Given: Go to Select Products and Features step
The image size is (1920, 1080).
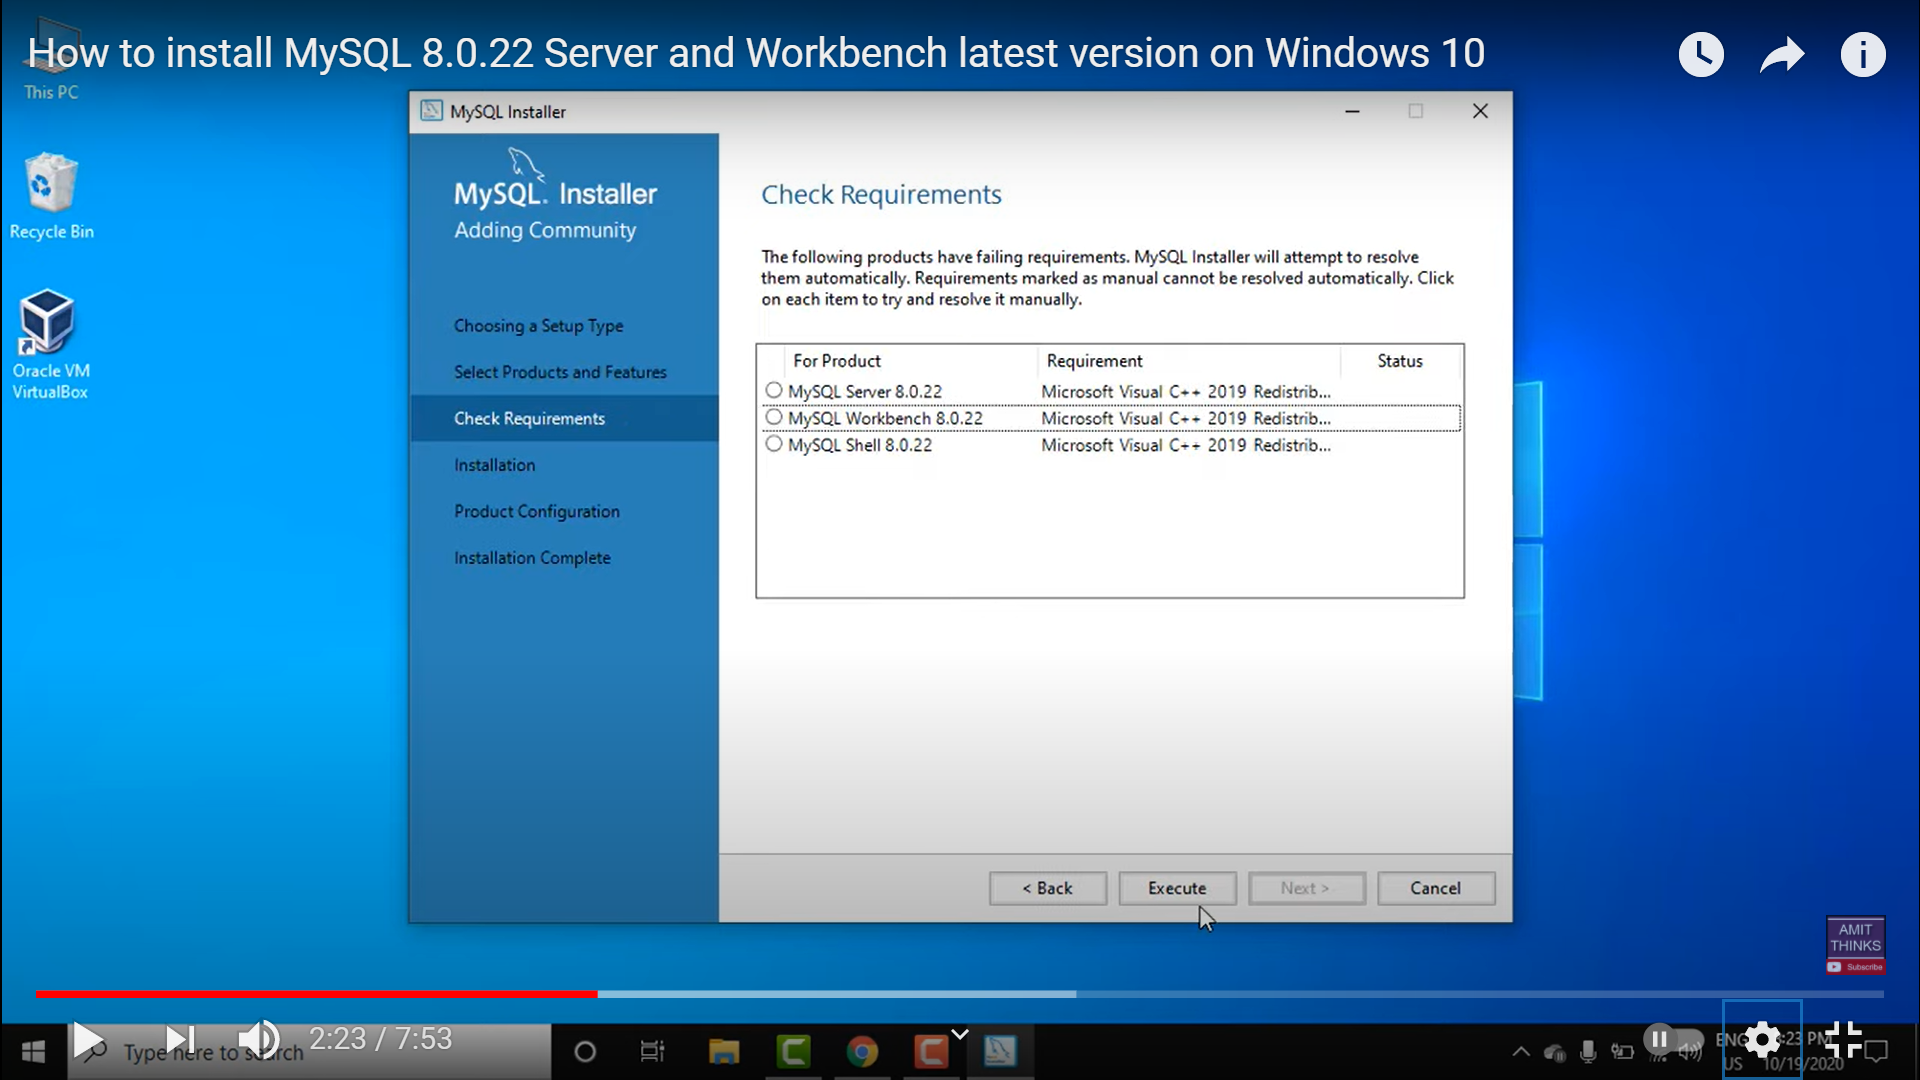Looking at the screenshot, I should pyautogui.click(x=560, y=372).
